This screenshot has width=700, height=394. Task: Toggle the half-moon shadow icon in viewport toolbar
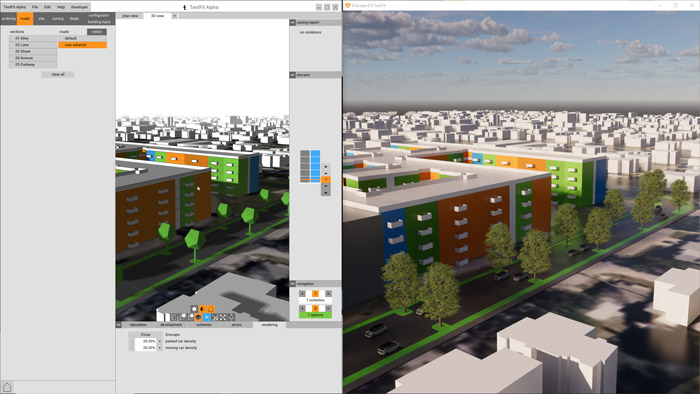coord(202,309)
